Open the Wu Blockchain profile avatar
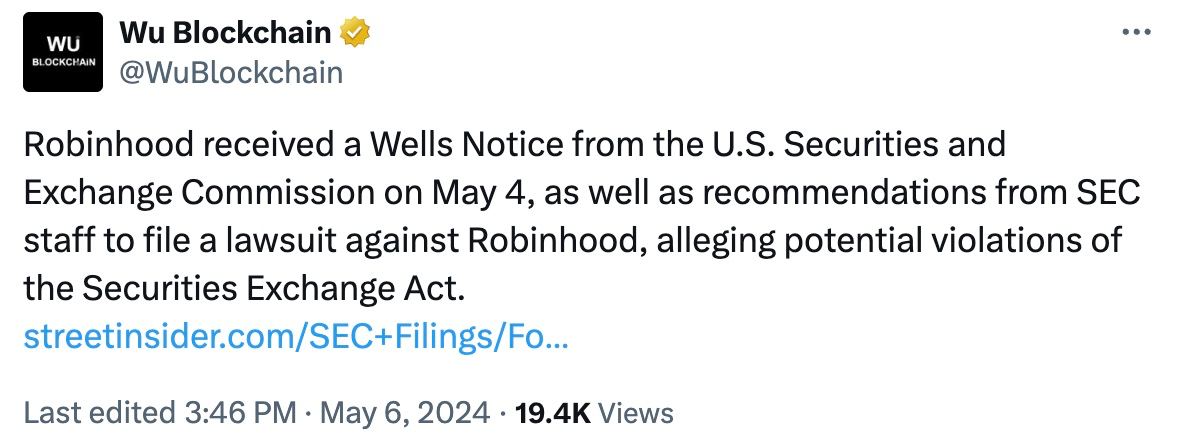The width and height of the screenshot is (1182, 443). (64, 52)
